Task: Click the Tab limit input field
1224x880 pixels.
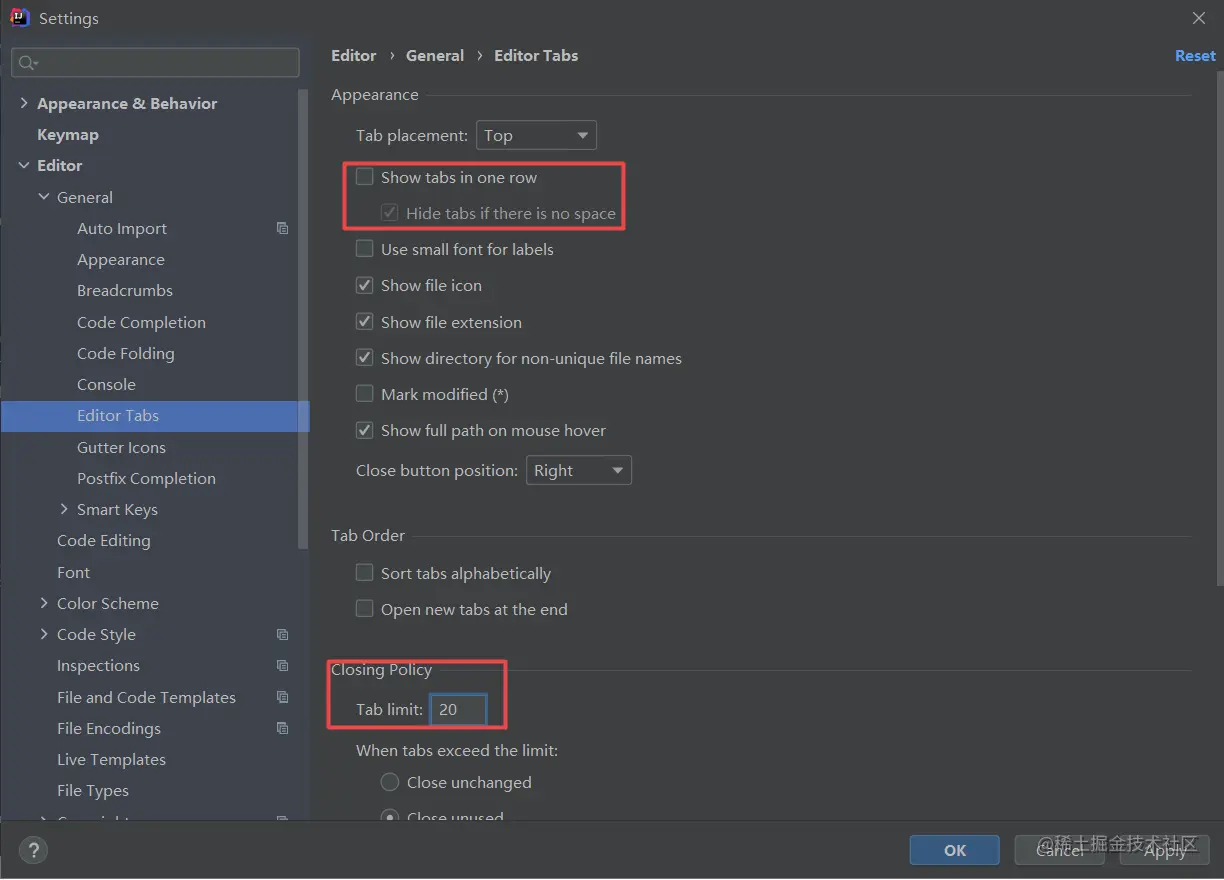Action: 458,710
